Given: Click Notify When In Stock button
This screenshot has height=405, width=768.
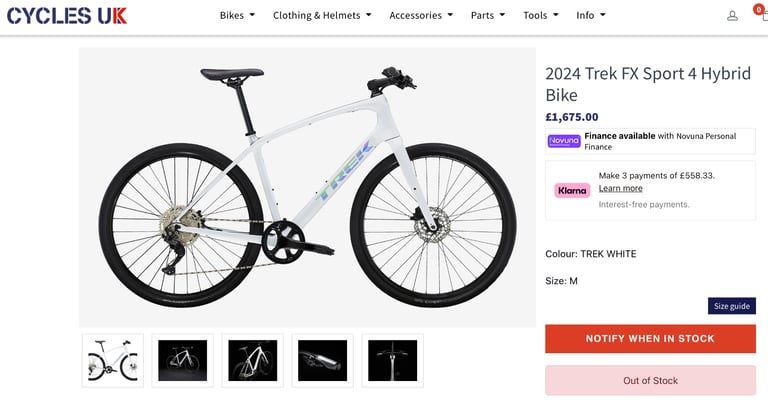Looking at the screenshot, I should (x=650, y=338).
